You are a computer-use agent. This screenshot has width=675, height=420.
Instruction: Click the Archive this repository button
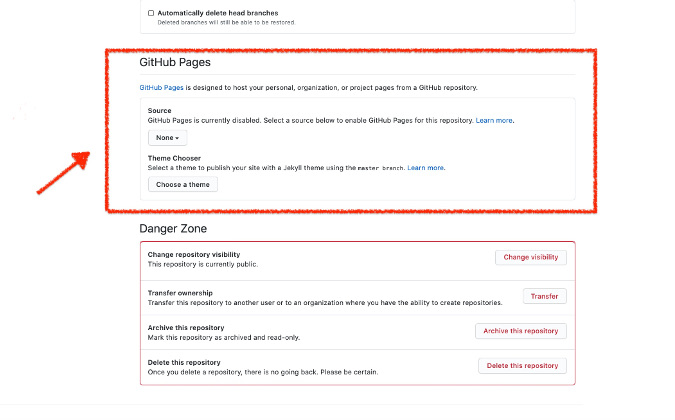pyautogui.click(x=521, y=331)
